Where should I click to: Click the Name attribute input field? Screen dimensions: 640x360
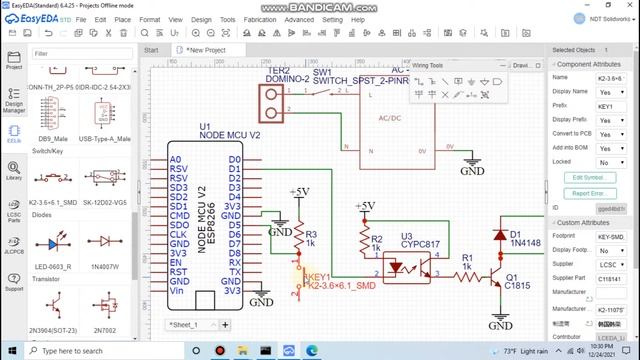pos(611,78)
